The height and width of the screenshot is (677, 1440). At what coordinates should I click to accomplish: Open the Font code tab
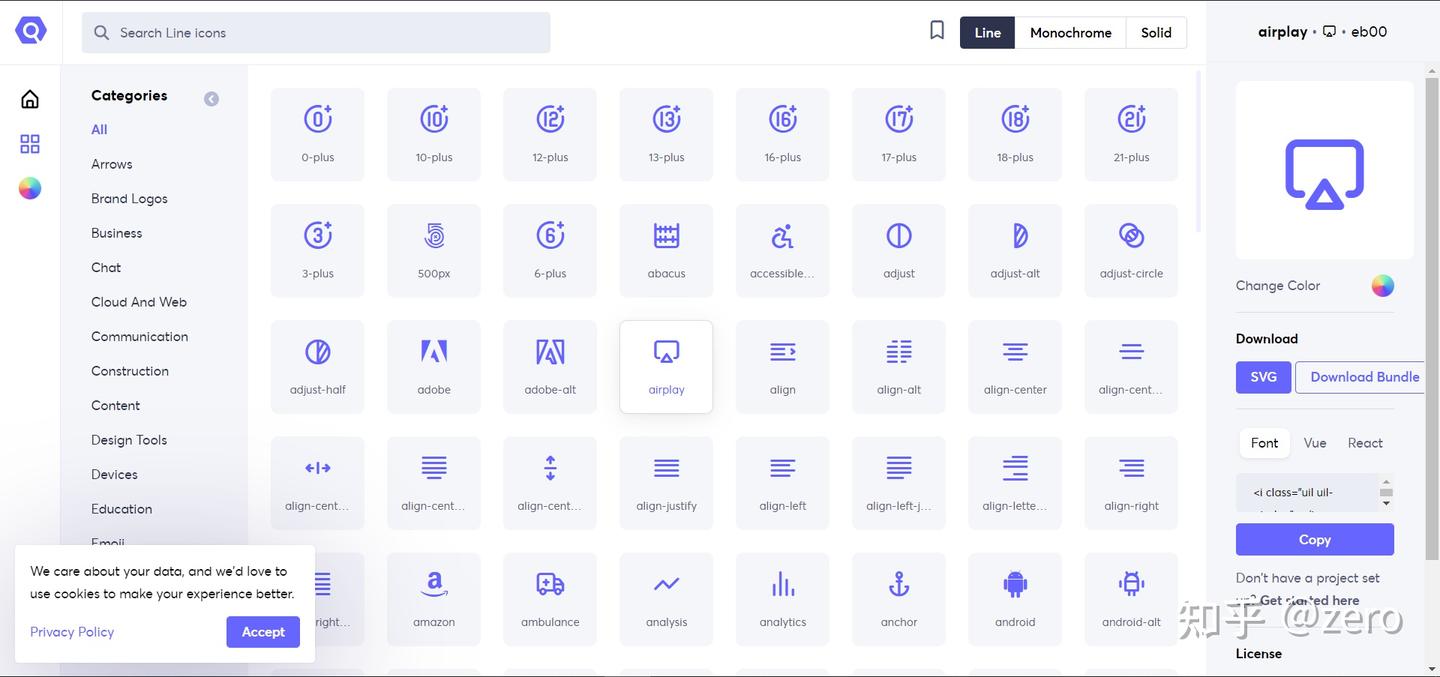(1264, 443)
